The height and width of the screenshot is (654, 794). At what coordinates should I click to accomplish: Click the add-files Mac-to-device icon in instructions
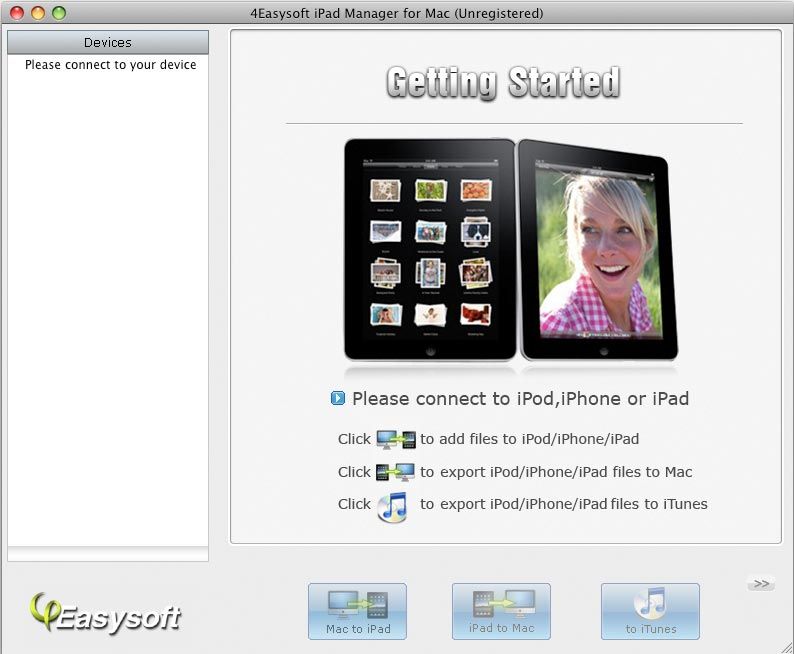pyautogui.click(x=396, y=439)
